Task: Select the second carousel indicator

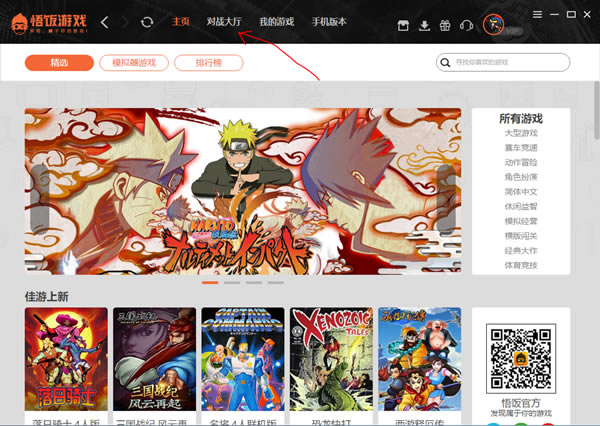Action: pyautogui.click(x=232, y=283)
